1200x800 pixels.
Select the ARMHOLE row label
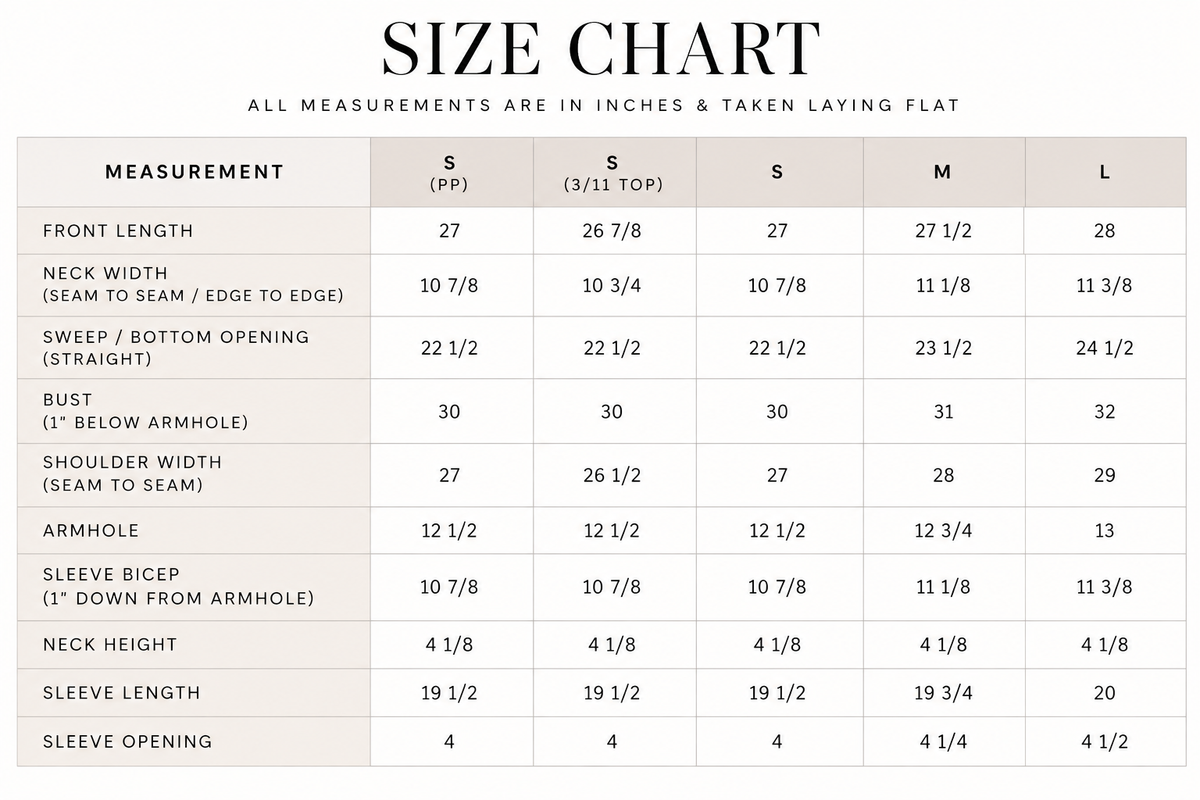[91, 531]
